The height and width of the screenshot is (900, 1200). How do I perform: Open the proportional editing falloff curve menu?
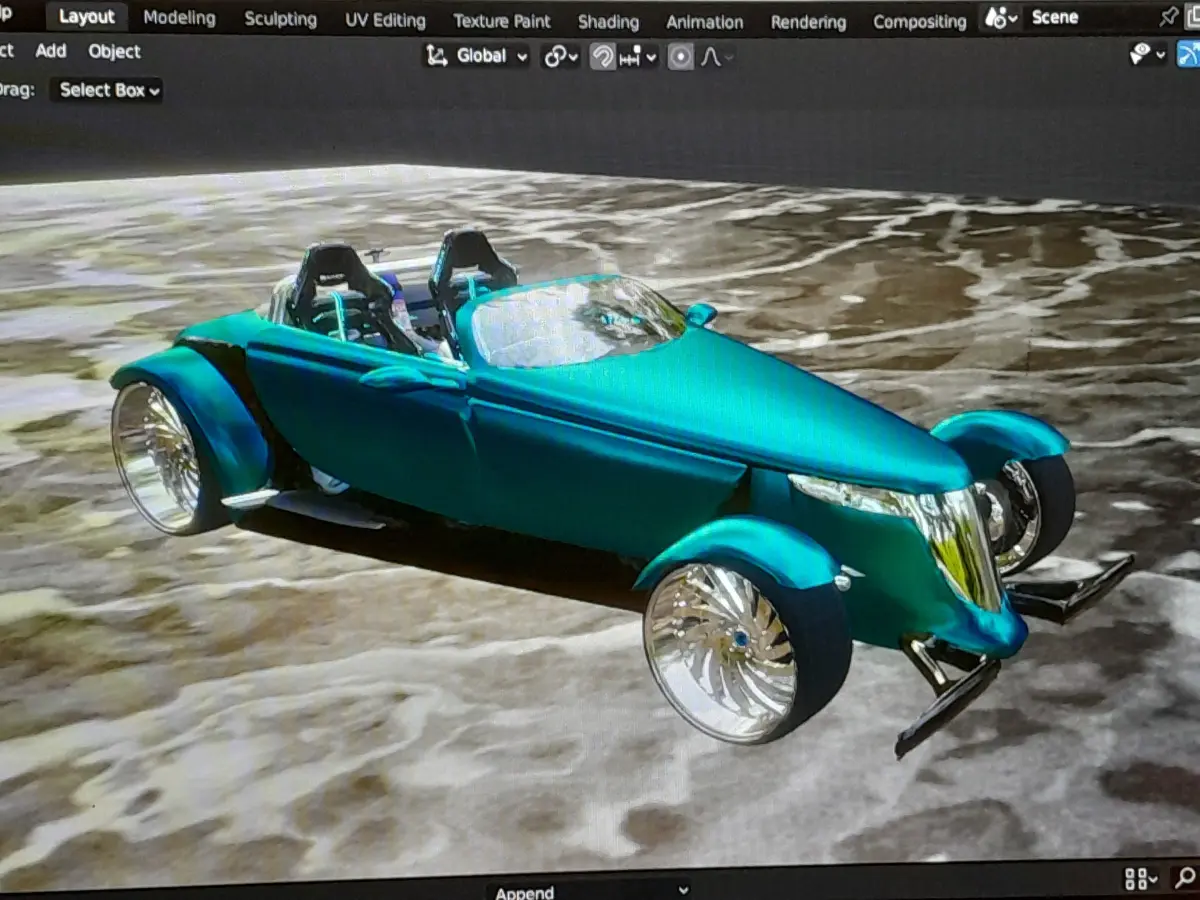tap(716, 57)
